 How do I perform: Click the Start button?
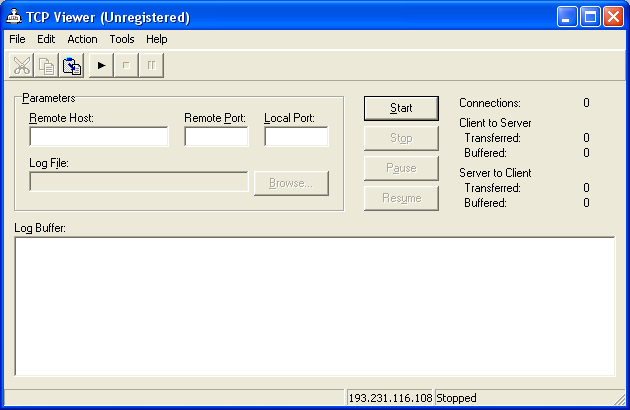[x=401, y=108]
